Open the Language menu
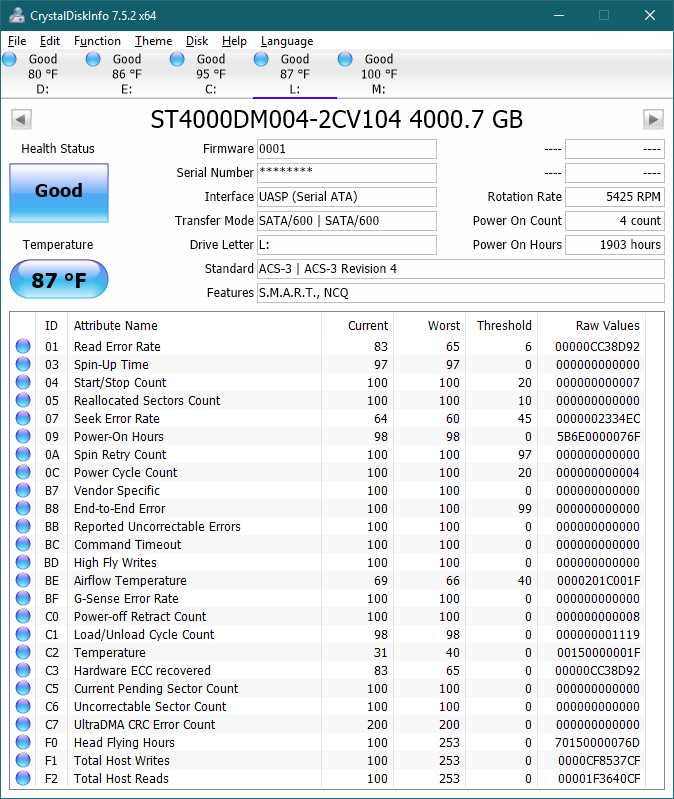Screen dimensions: 674x799 tap(287, 41)
